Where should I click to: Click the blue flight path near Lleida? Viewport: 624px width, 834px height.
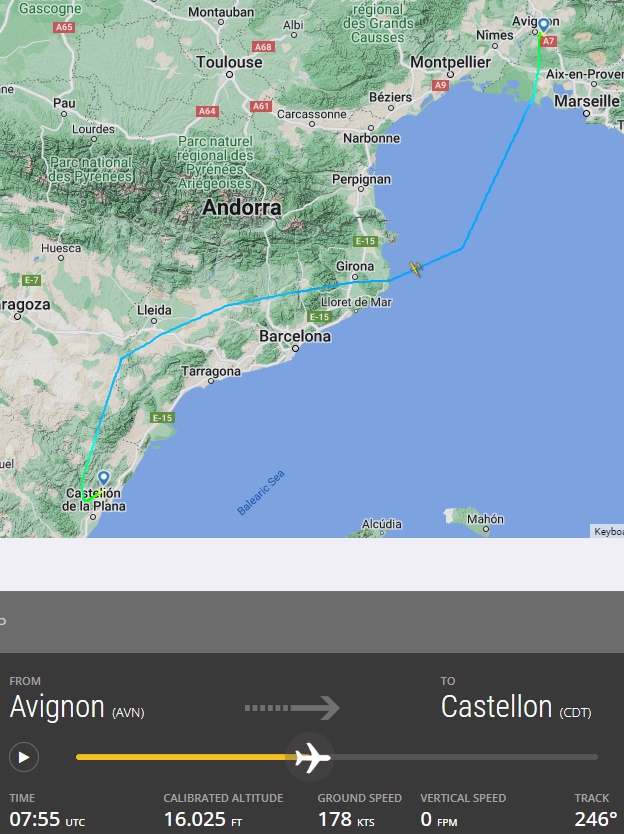click(x=176, y=328)
